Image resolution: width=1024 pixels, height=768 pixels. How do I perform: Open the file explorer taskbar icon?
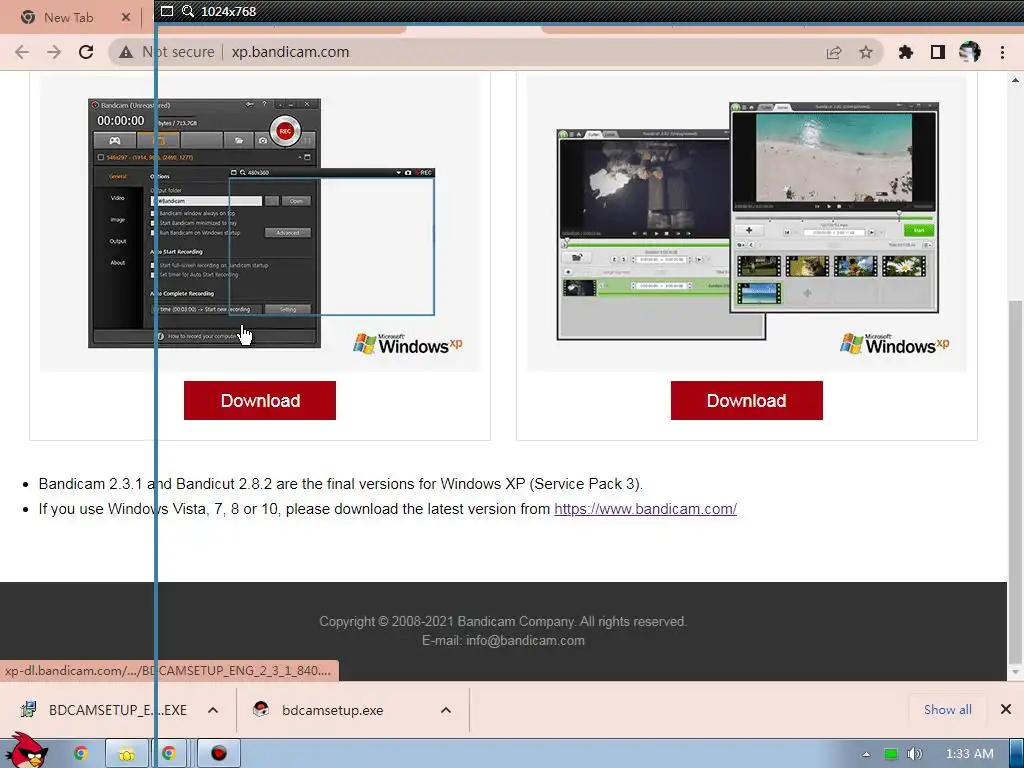click(x=127, y=754)
